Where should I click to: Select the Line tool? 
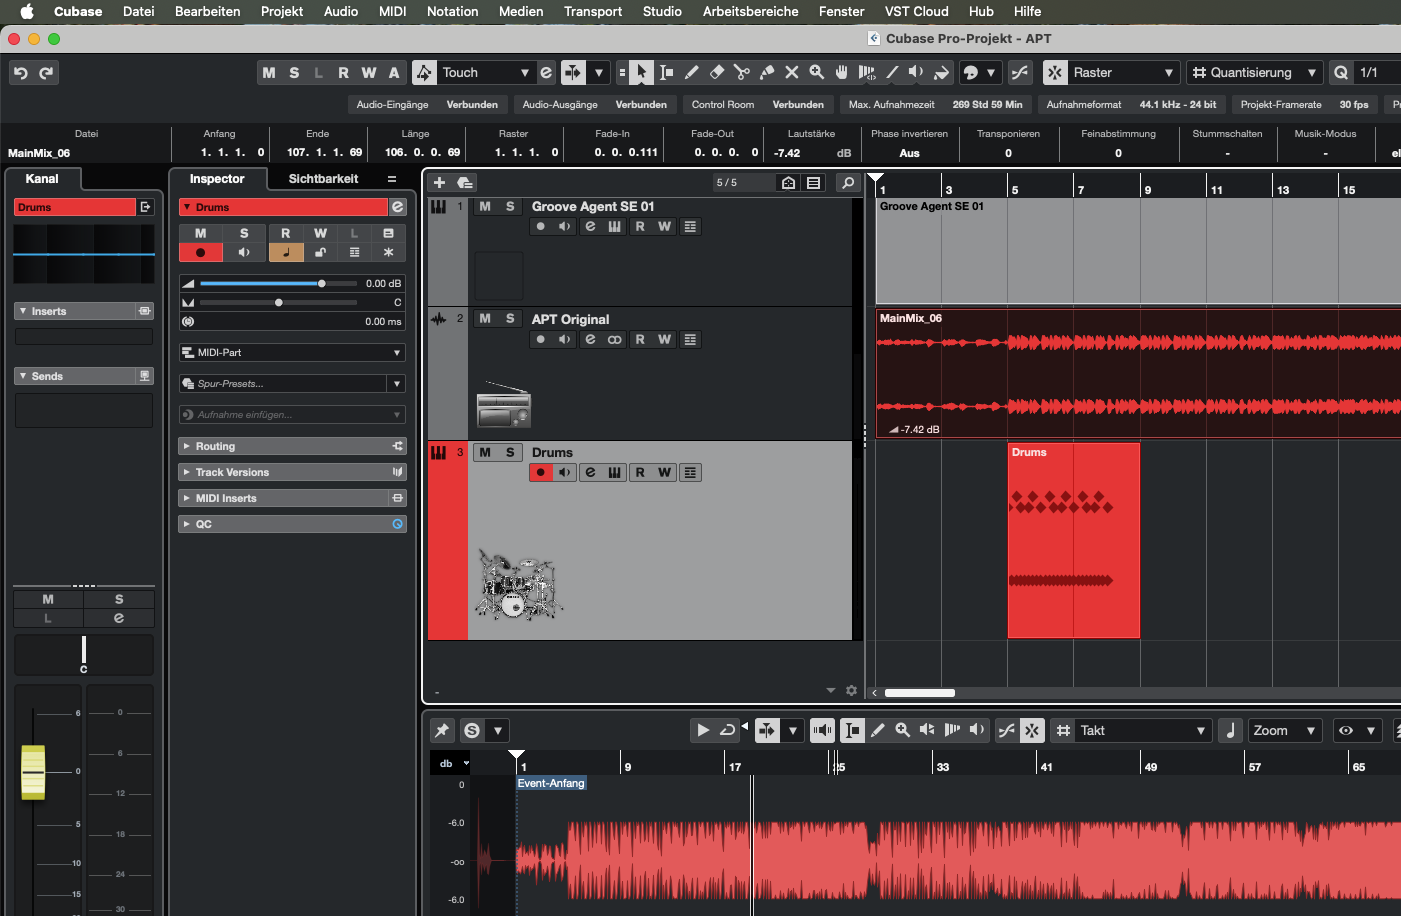click(892, 72)
